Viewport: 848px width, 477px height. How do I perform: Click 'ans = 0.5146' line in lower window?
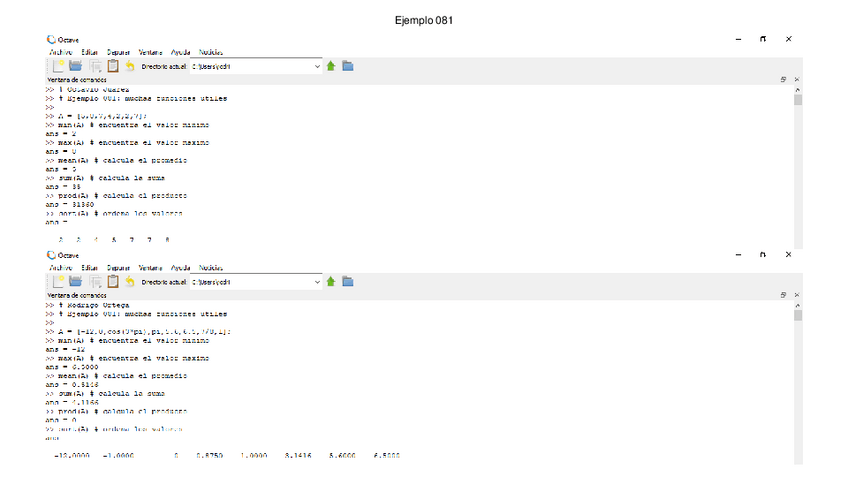[72, 385]
